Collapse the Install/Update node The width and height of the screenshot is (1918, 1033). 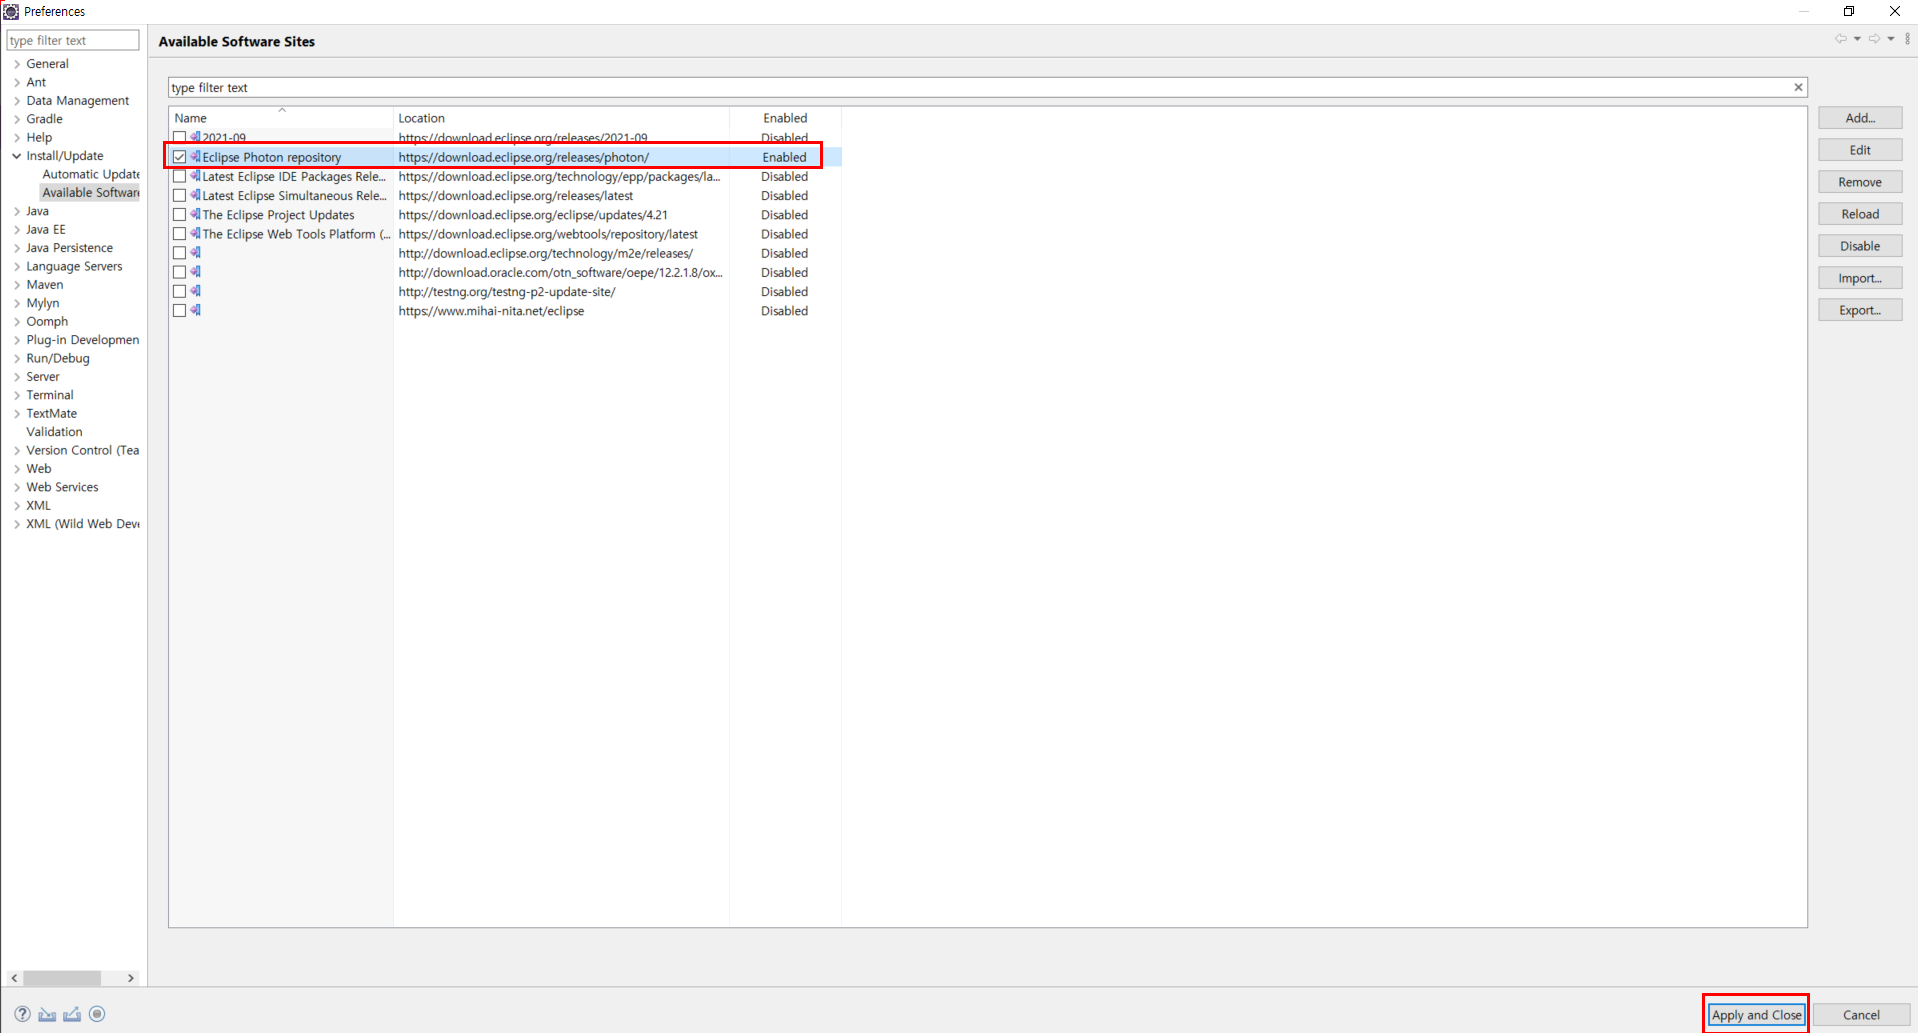[x=17, y=156]
